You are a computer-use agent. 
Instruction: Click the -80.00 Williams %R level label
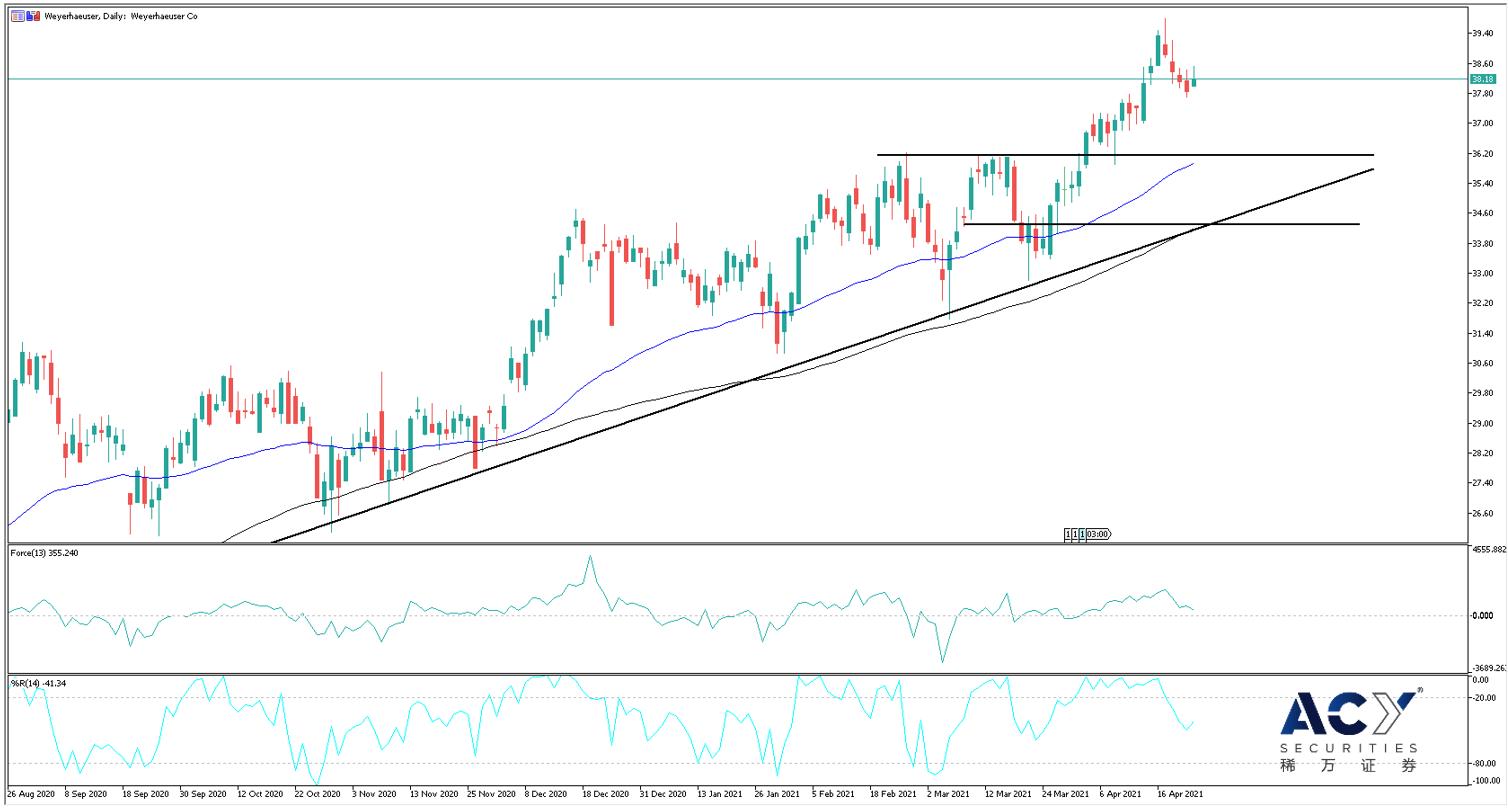click(1483, 764)
